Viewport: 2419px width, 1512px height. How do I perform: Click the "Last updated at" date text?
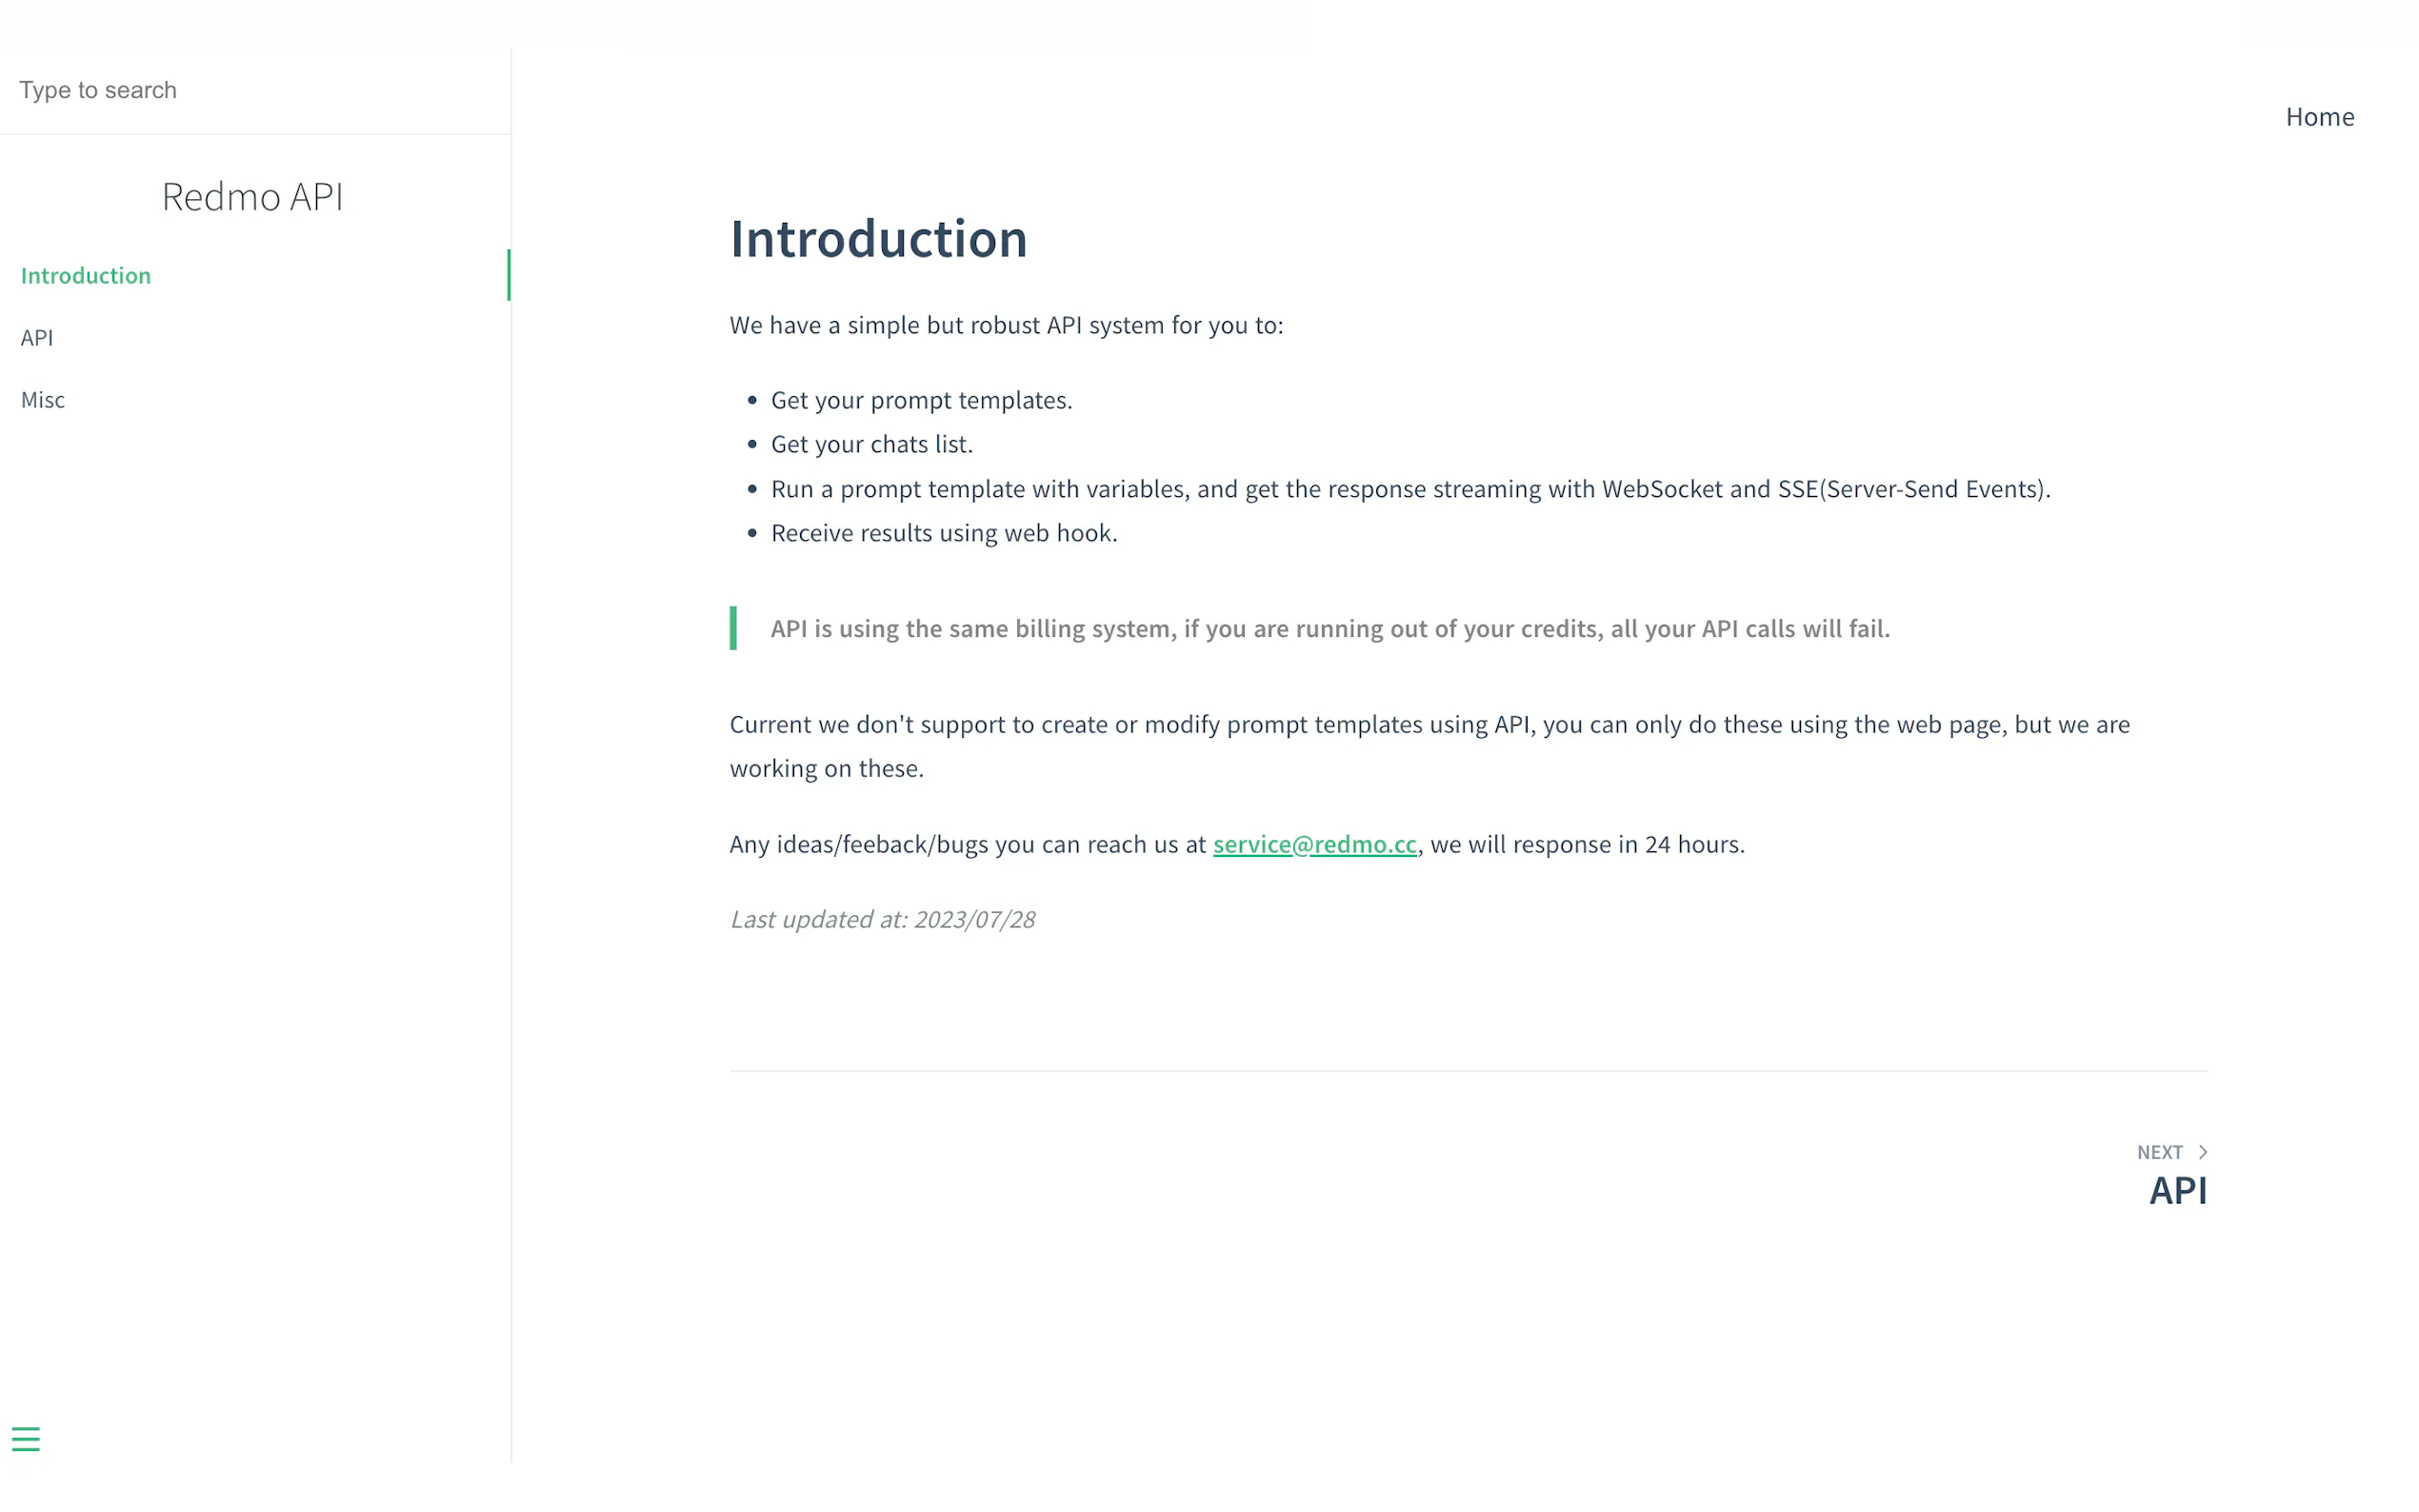[x=882, y=919]
